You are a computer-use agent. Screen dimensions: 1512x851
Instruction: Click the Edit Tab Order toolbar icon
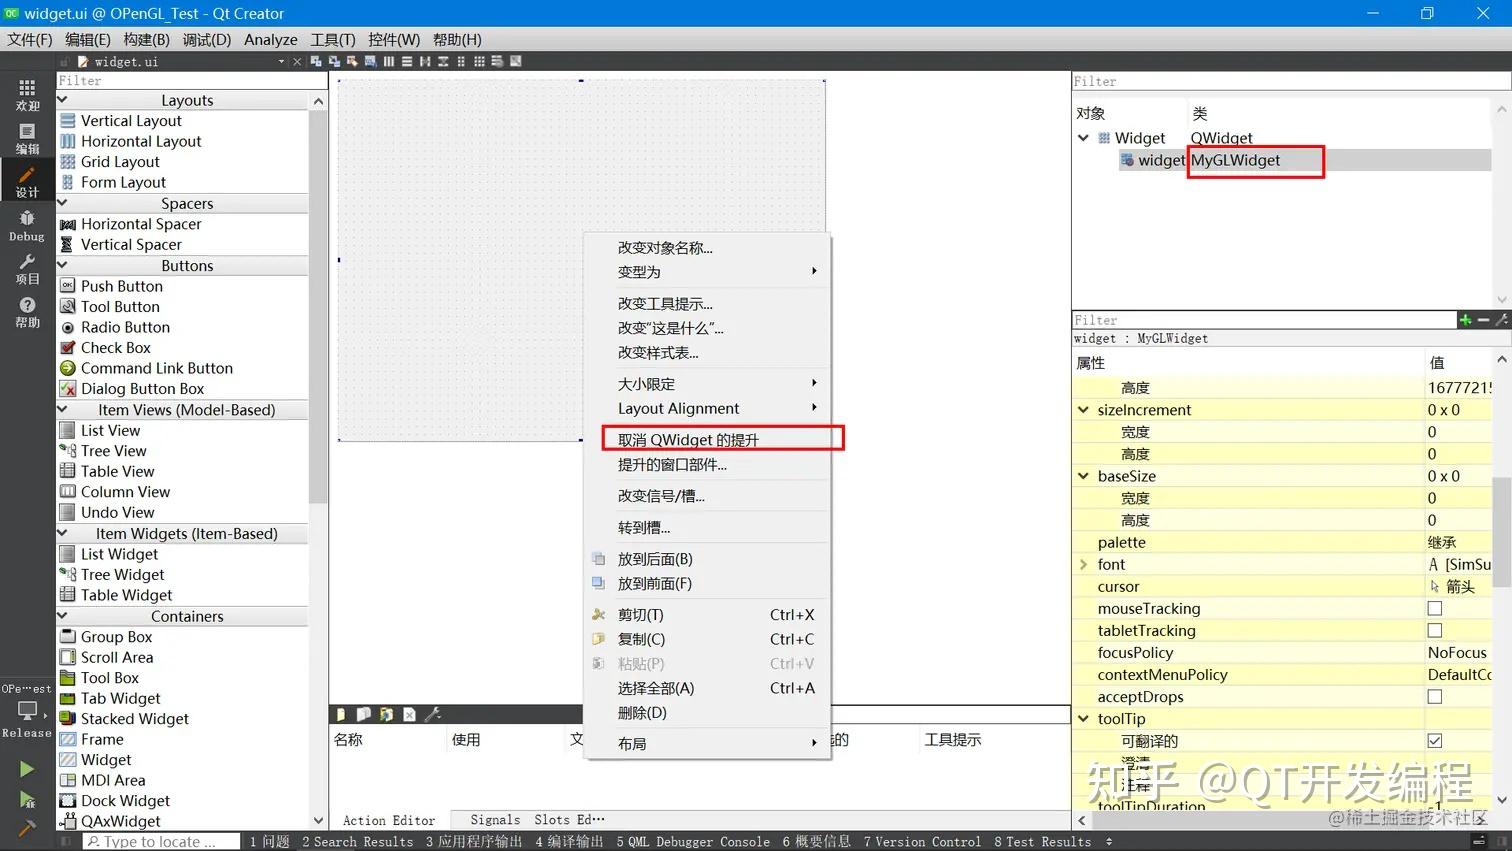coord(371,61)
